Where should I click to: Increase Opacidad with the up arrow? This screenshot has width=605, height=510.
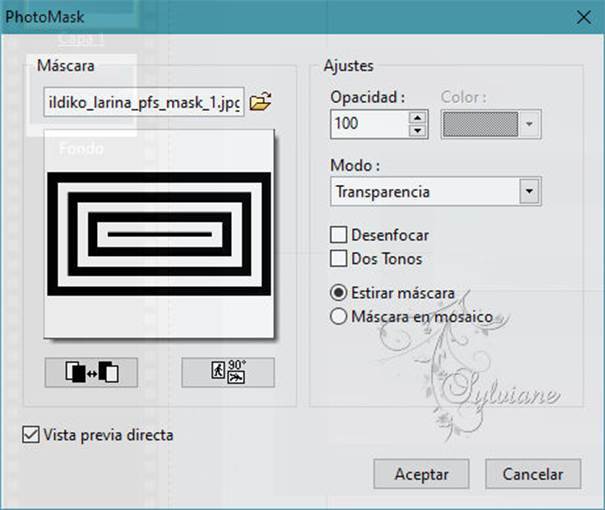(x=417, y=117)
